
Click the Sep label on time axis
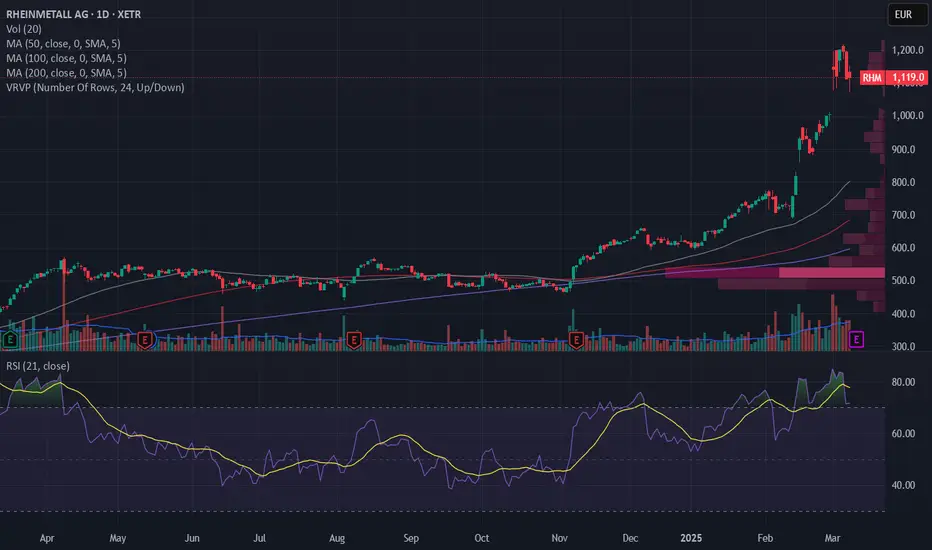[x=411, y=538]
